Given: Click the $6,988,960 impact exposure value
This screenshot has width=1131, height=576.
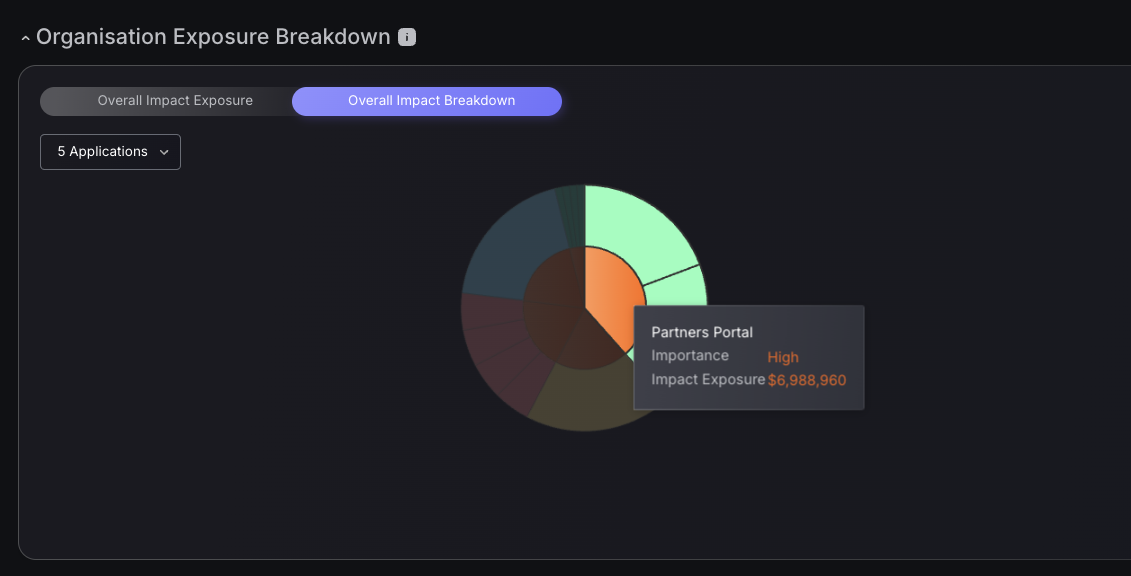Looking at the screenshot, I should [806, 381].
